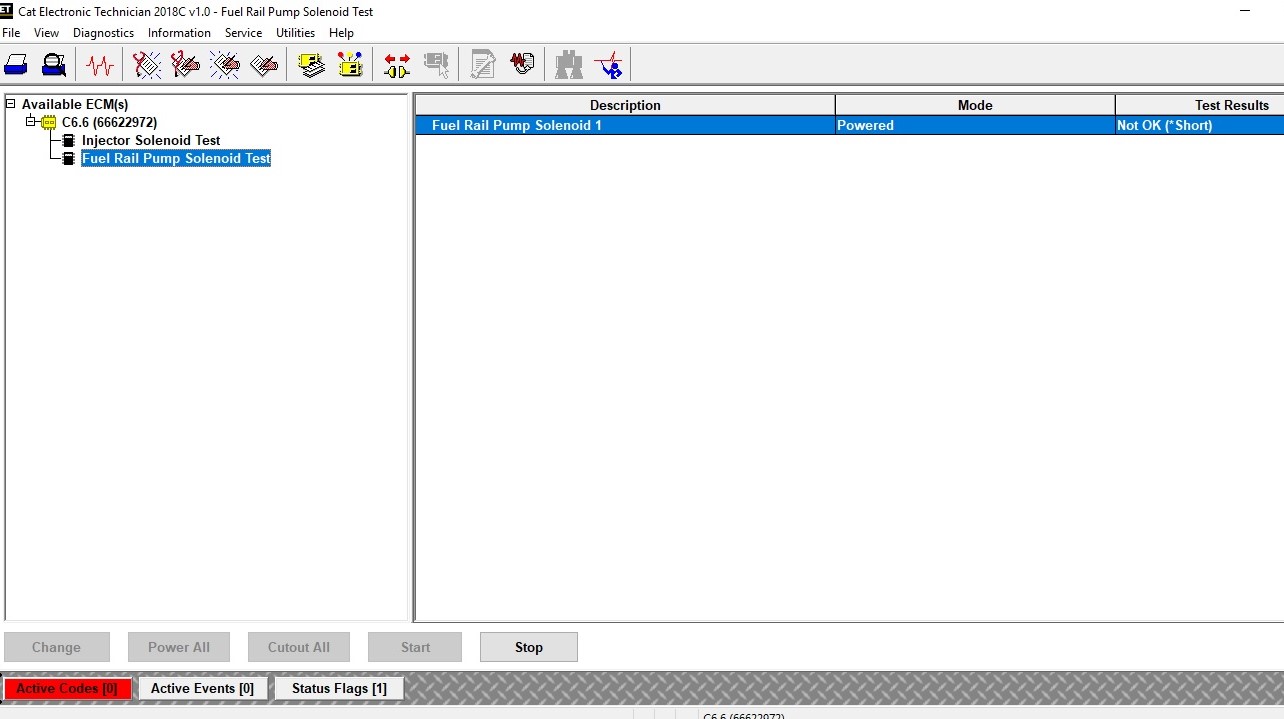Open Active Diagnostic Codes toolbar icon
The height and width of the screenshot is (719, 1284).
(147, 66)
